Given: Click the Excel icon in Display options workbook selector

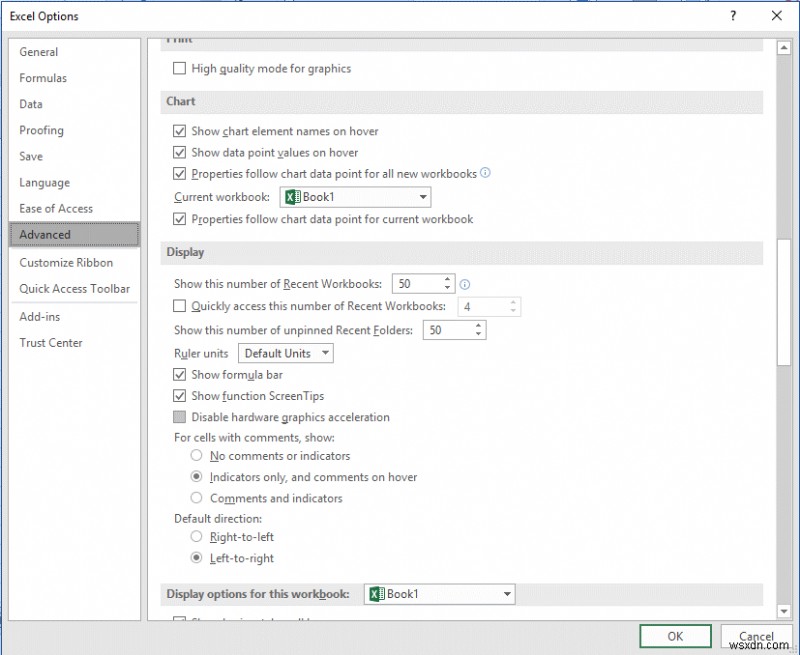Looking at the screenshot, I should 377,594.
